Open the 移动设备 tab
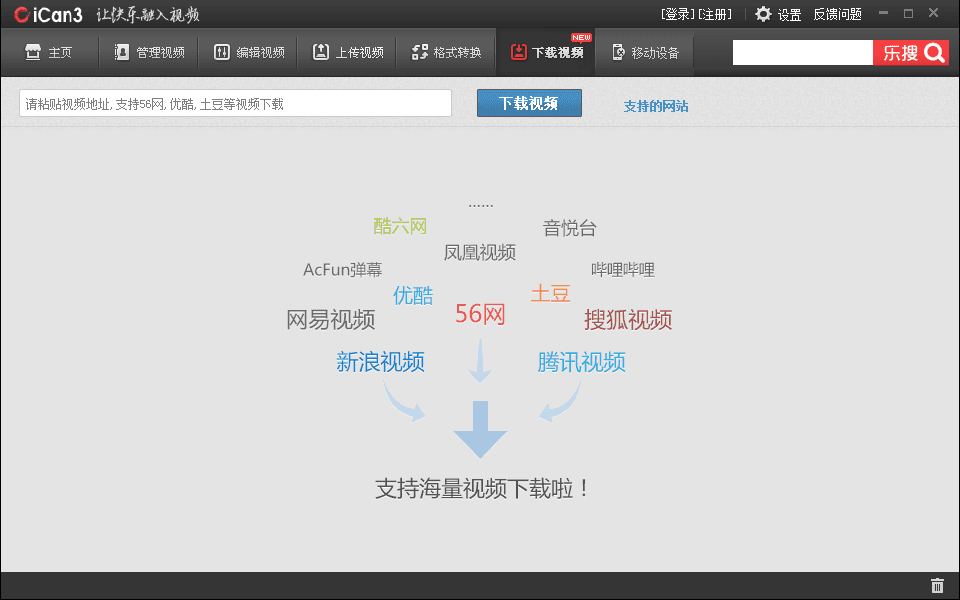The width and height of the screenshot is (960, 600). click(645, 53)
